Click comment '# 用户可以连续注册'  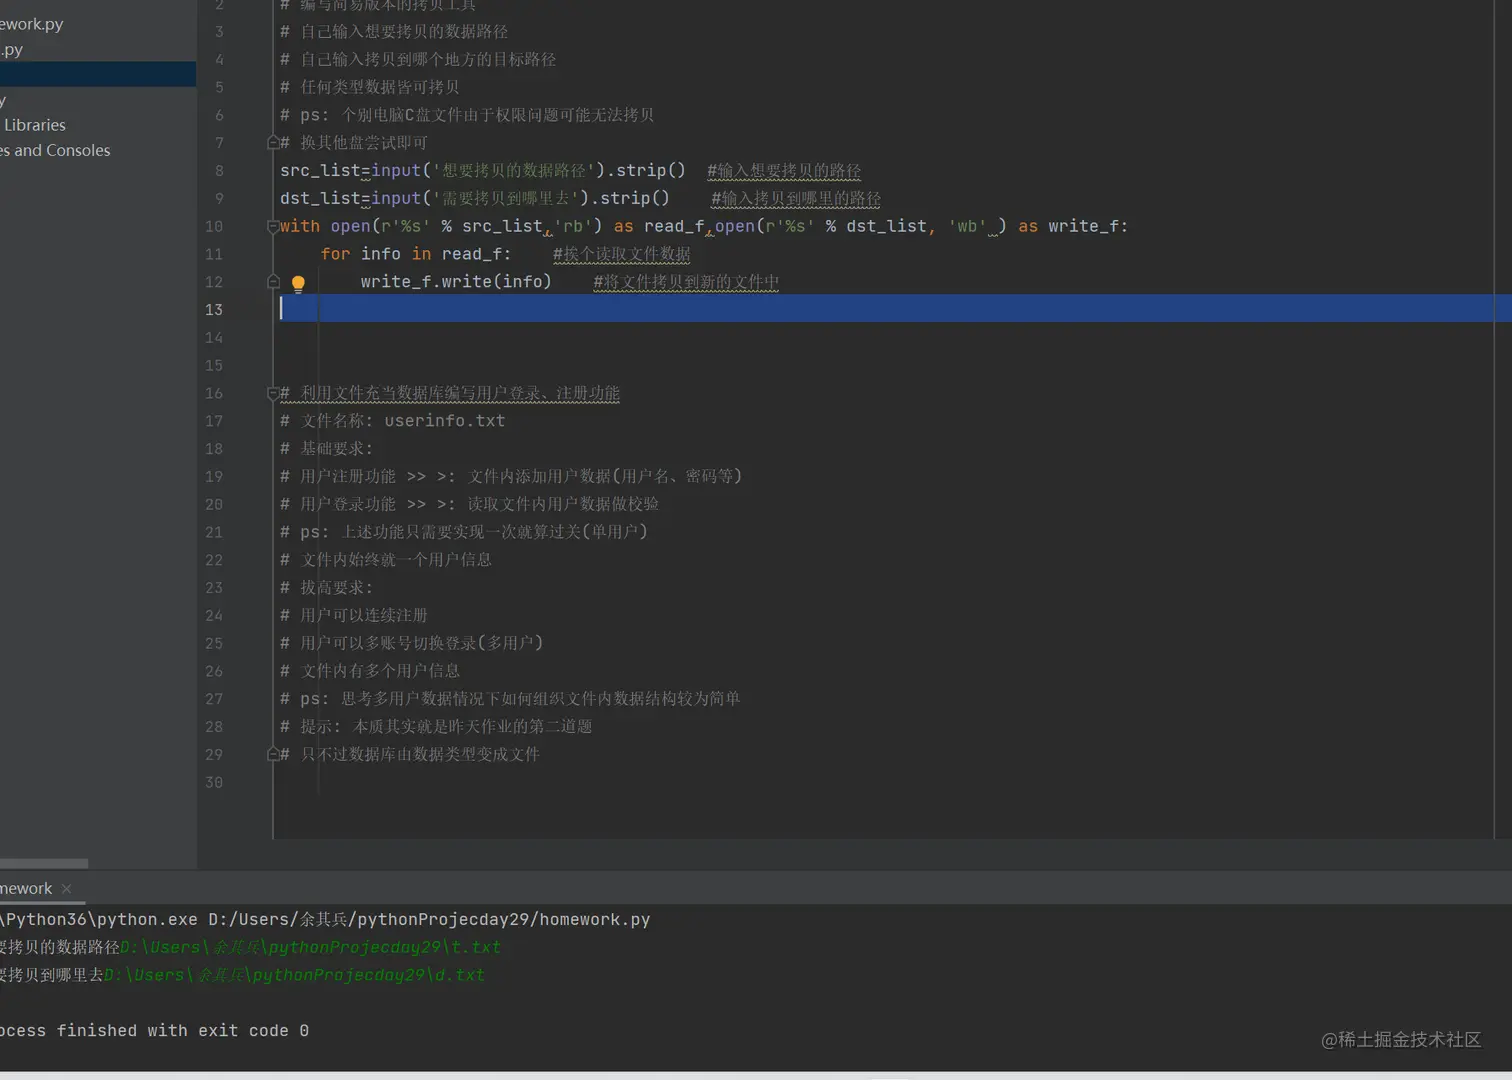point(354,616)
